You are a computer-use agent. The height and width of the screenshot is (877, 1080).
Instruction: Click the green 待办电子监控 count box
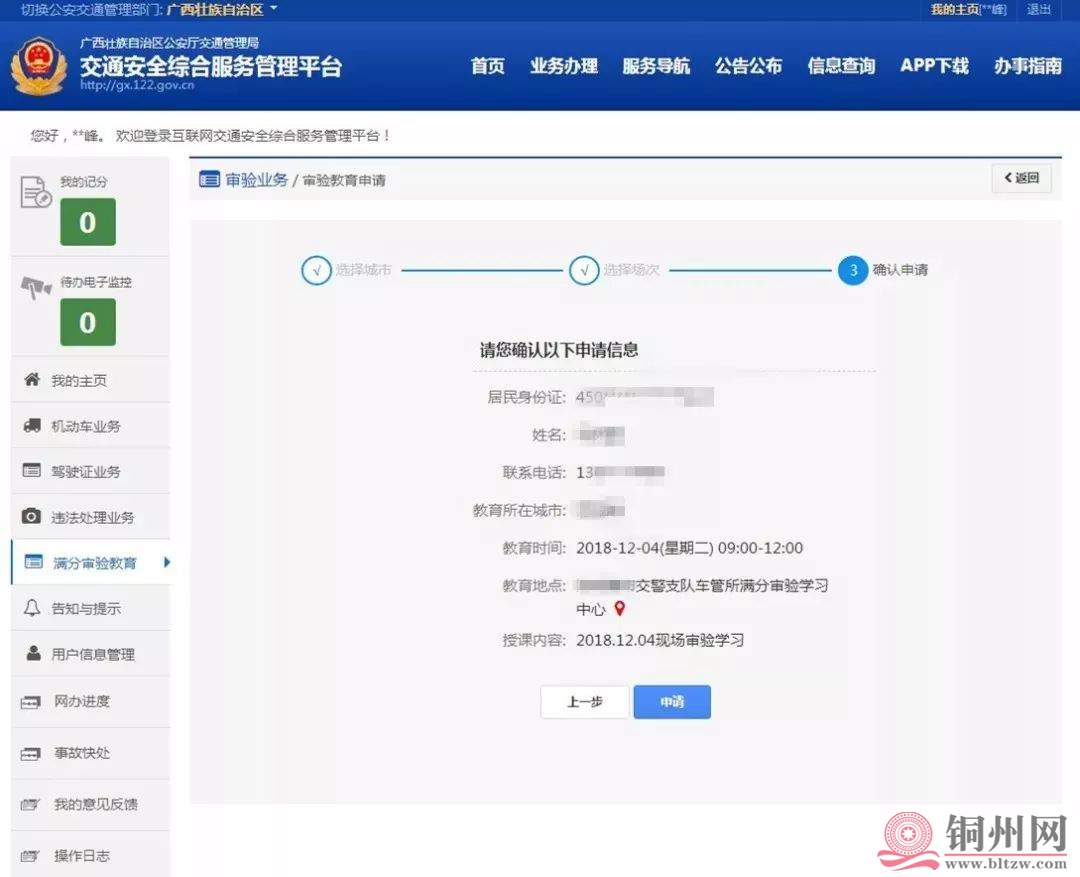pyautogui.click(x=87, y=322)
